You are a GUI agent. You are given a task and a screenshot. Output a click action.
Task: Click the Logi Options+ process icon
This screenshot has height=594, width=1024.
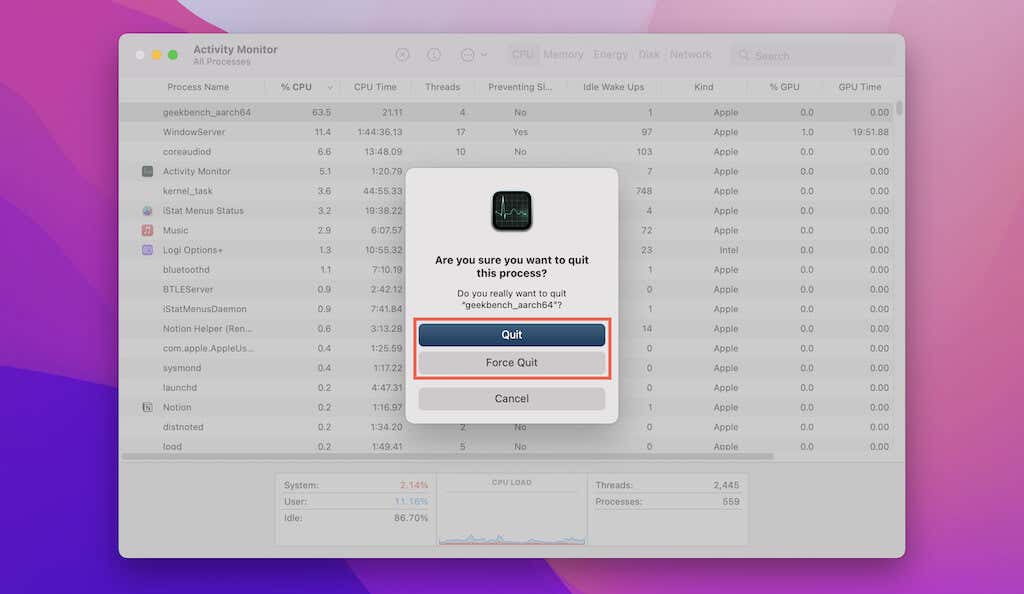click(x=145, y=250)
